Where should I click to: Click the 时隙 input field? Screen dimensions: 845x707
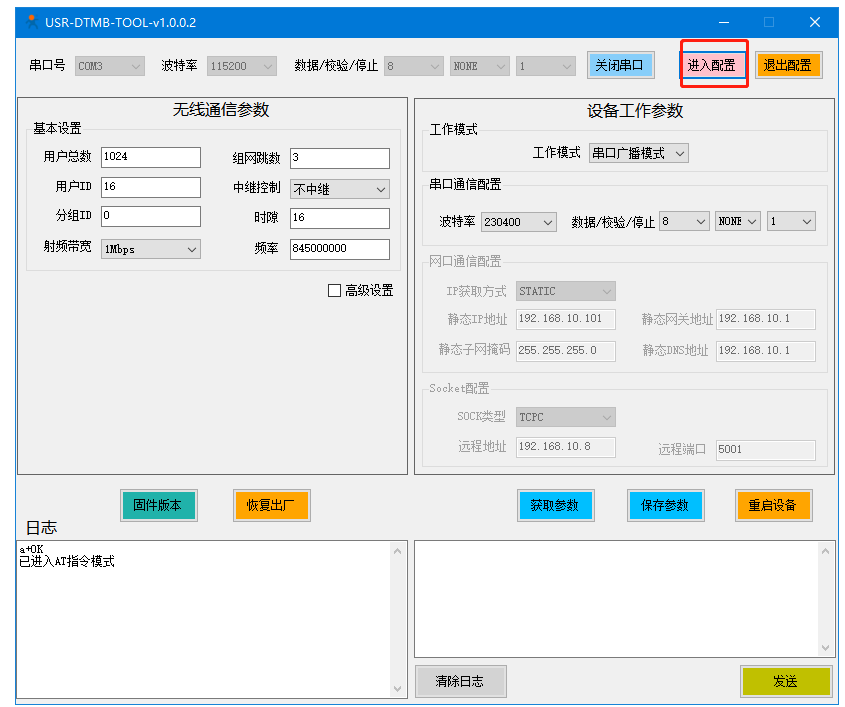pos(340,218)
